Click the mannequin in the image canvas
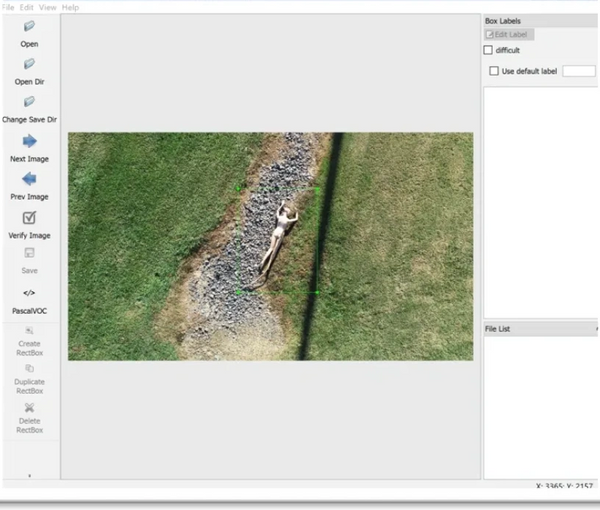Viewport: 600px width, 510px height. pos(277,238)
